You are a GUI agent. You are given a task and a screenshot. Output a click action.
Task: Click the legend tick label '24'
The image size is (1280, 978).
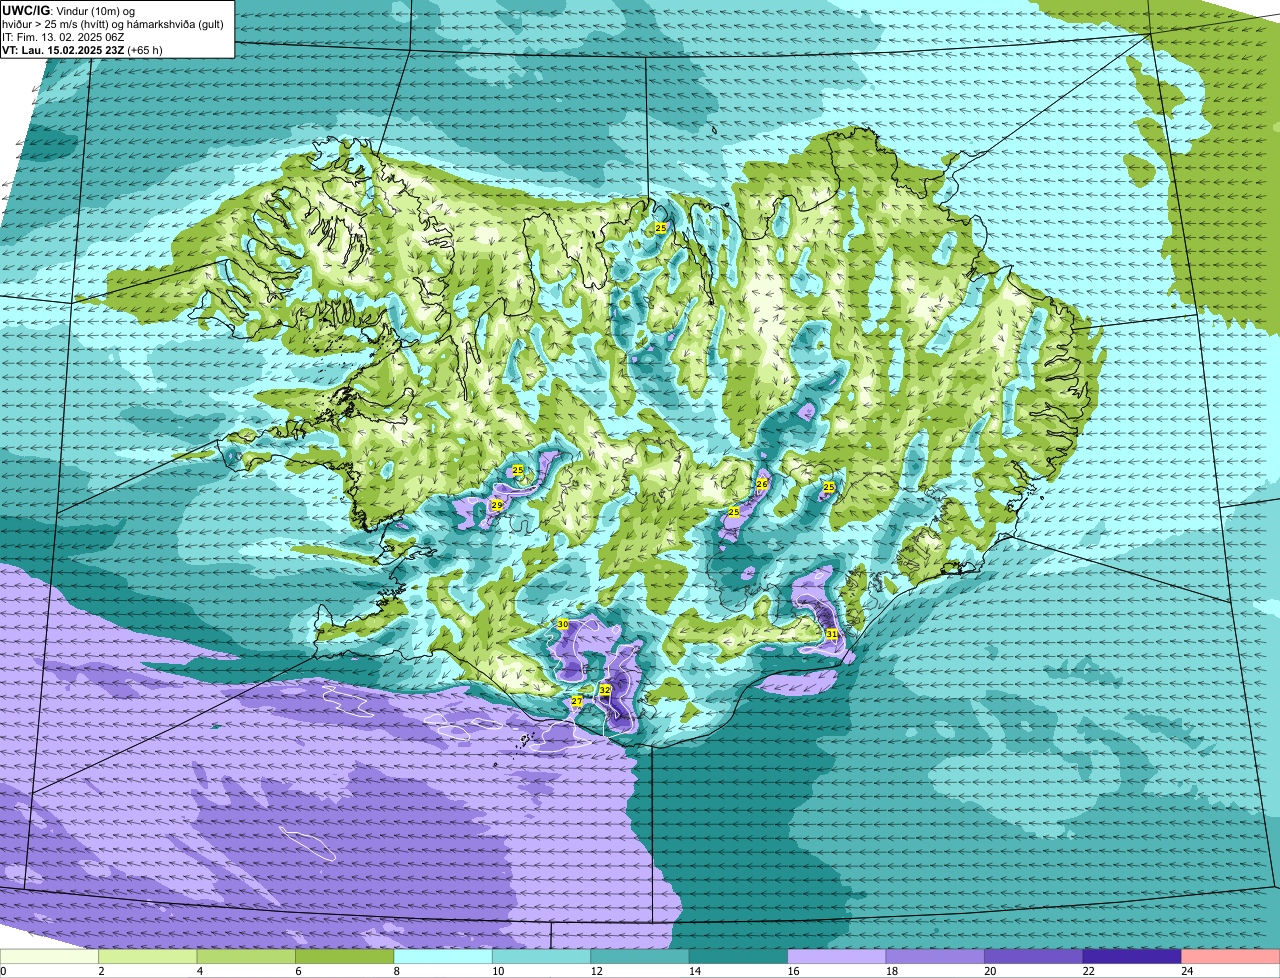pyautogui.click(x=1186, y=971)
